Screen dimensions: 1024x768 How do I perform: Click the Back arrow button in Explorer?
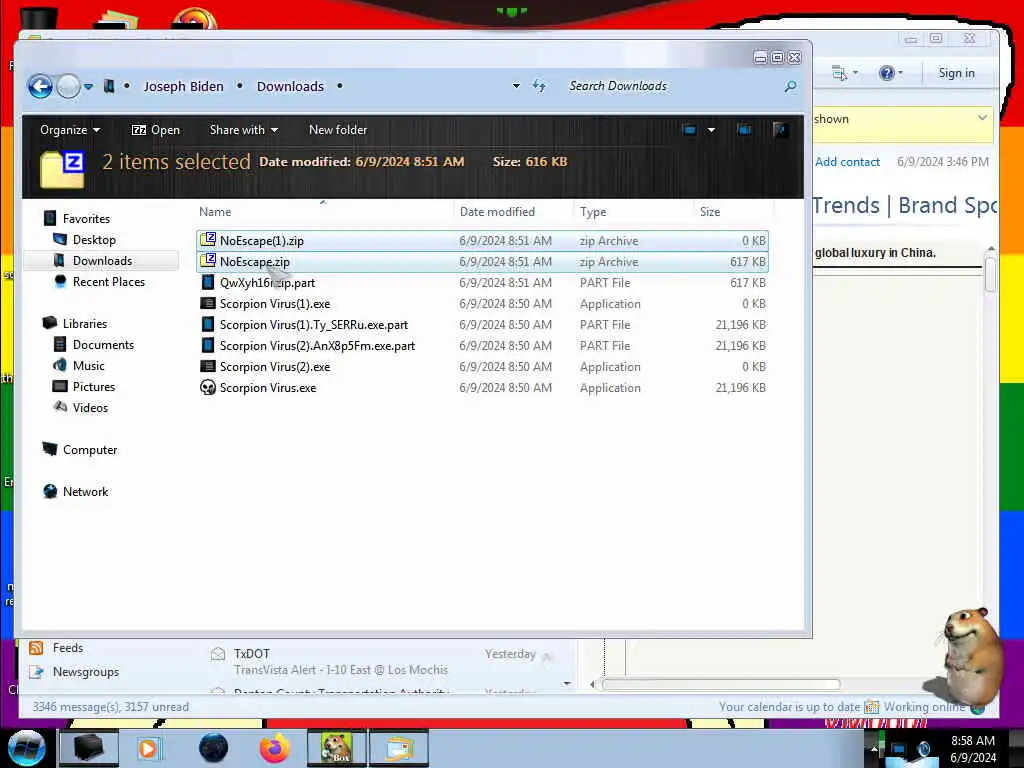click(40, 86)
